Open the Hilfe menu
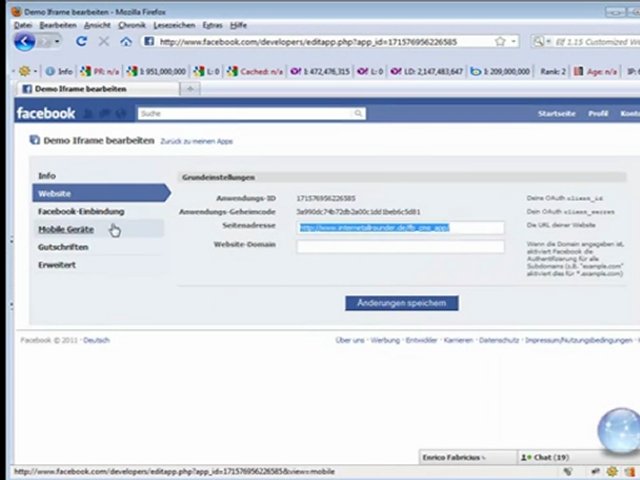 click(238, 25)
